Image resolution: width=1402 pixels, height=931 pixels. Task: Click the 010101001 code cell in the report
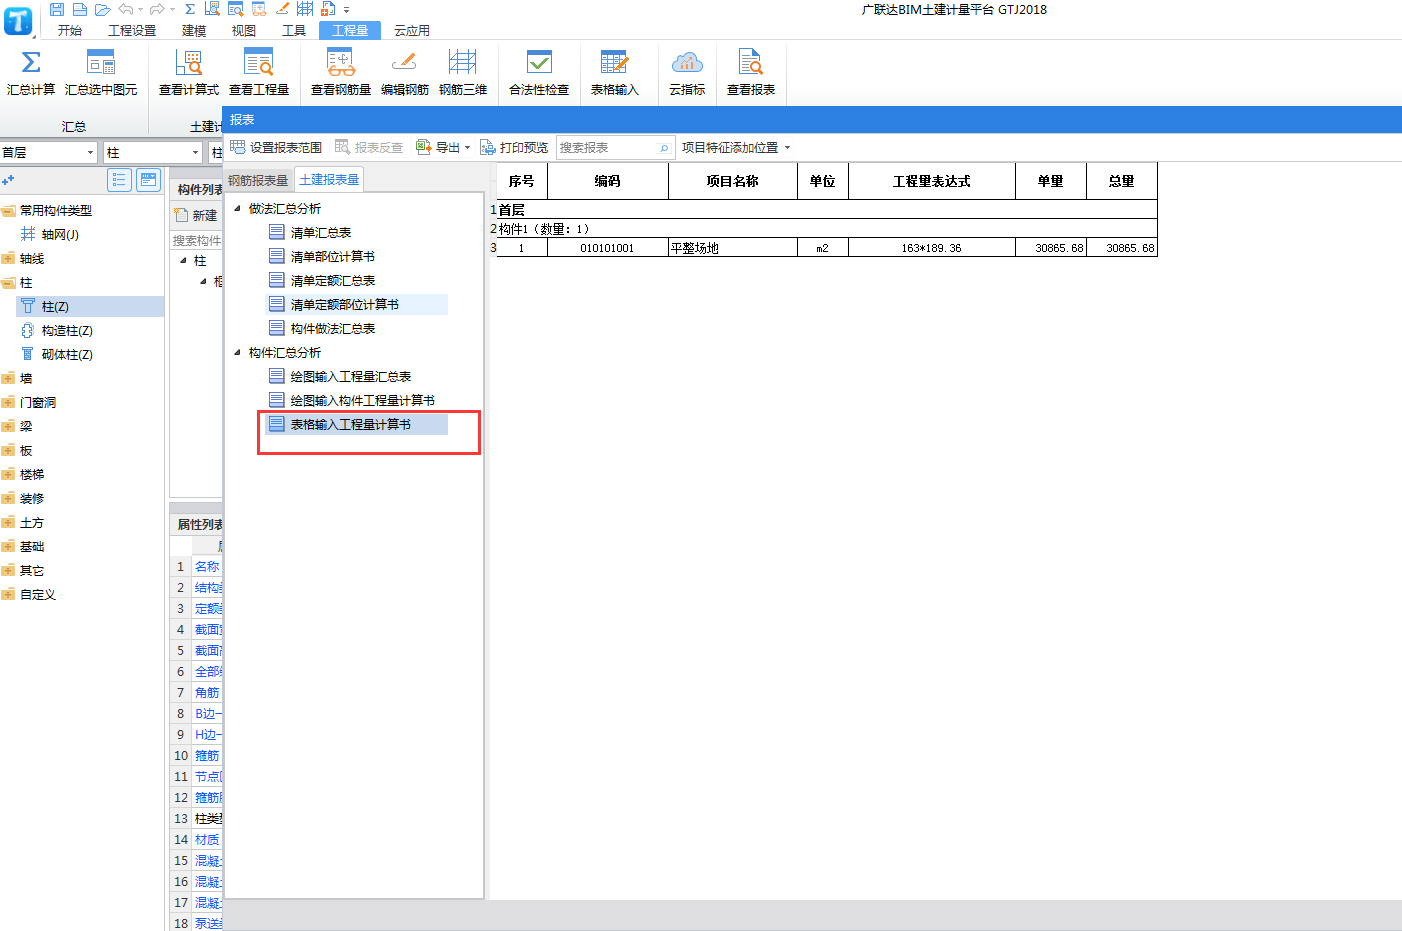tap(607, 248)
